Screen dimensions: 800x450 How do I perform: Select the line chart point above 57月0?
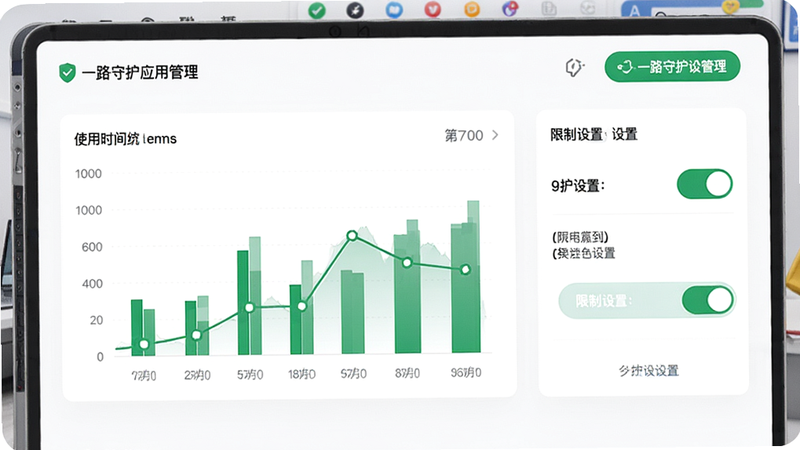352,236
